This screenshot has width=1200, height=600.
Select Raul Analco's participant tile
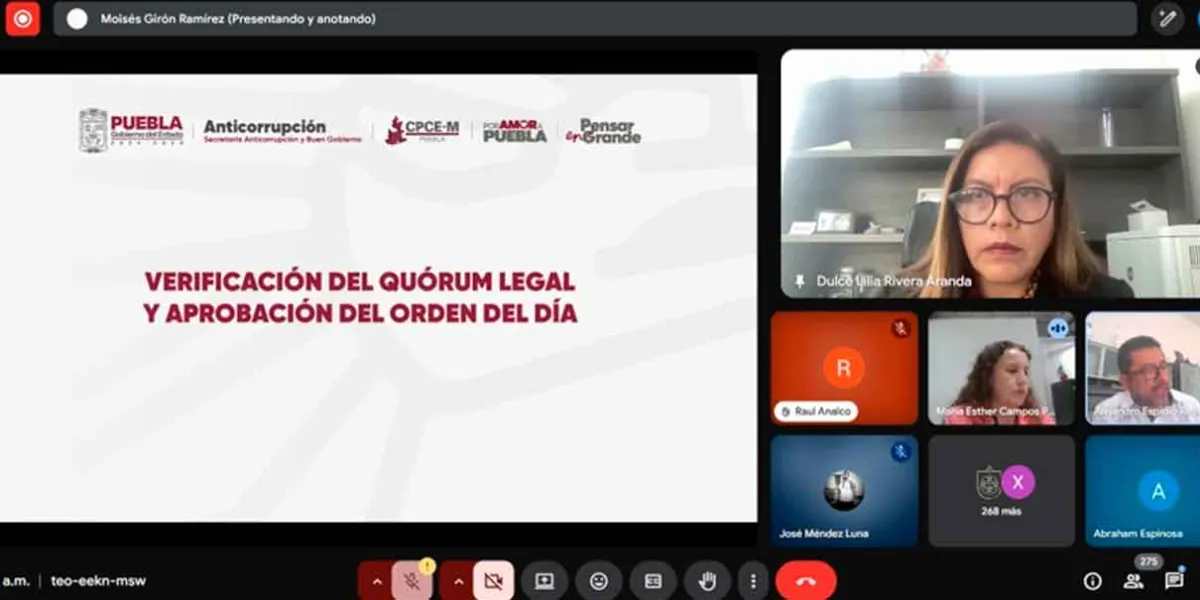[844, 369]
